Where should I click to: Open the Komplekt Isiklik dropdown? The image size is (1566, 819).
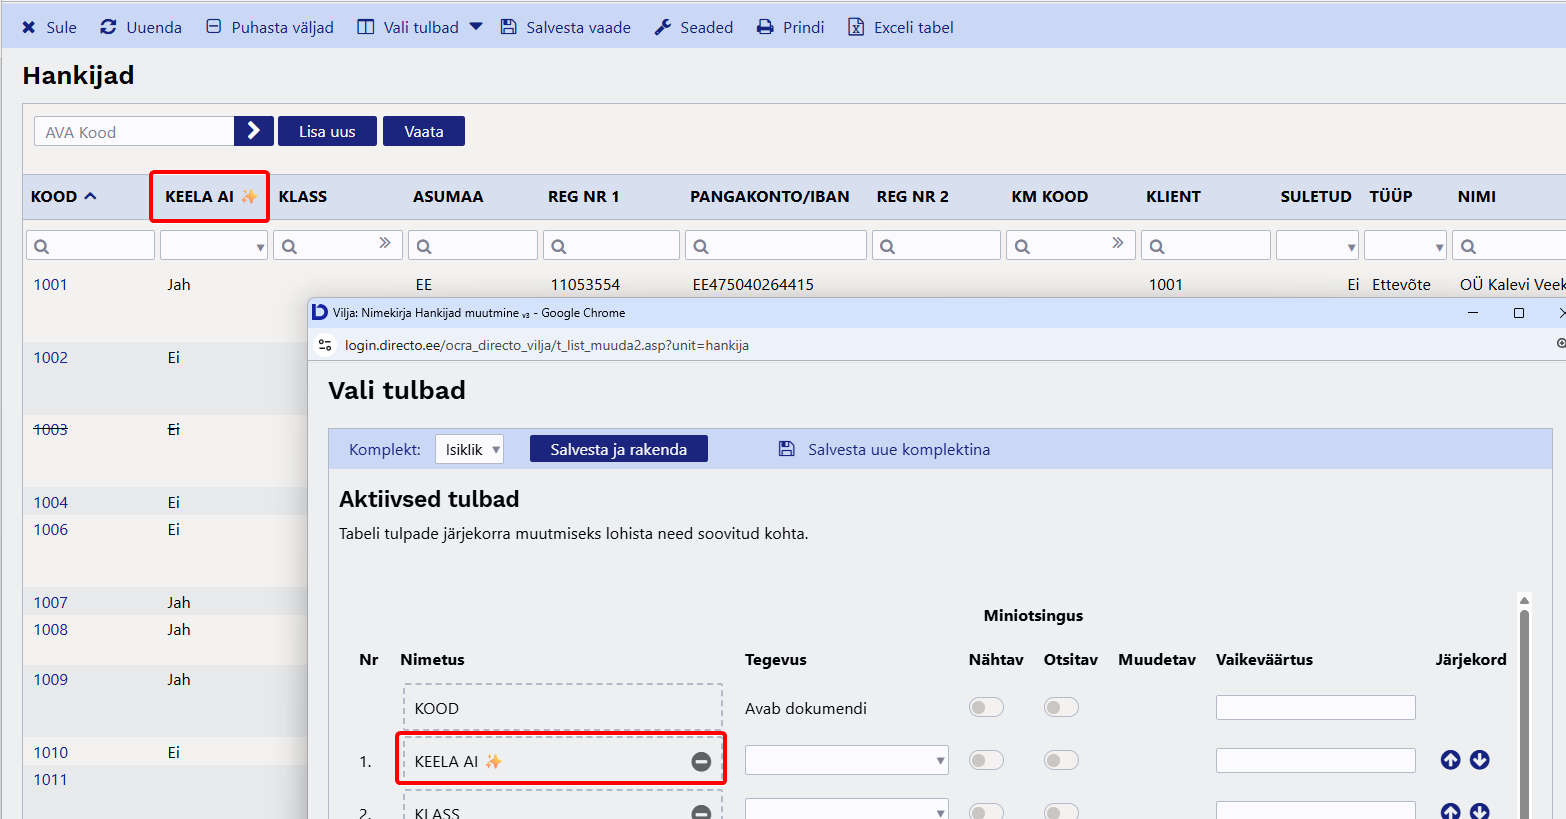pyautogui.click(x=469, y=450)
